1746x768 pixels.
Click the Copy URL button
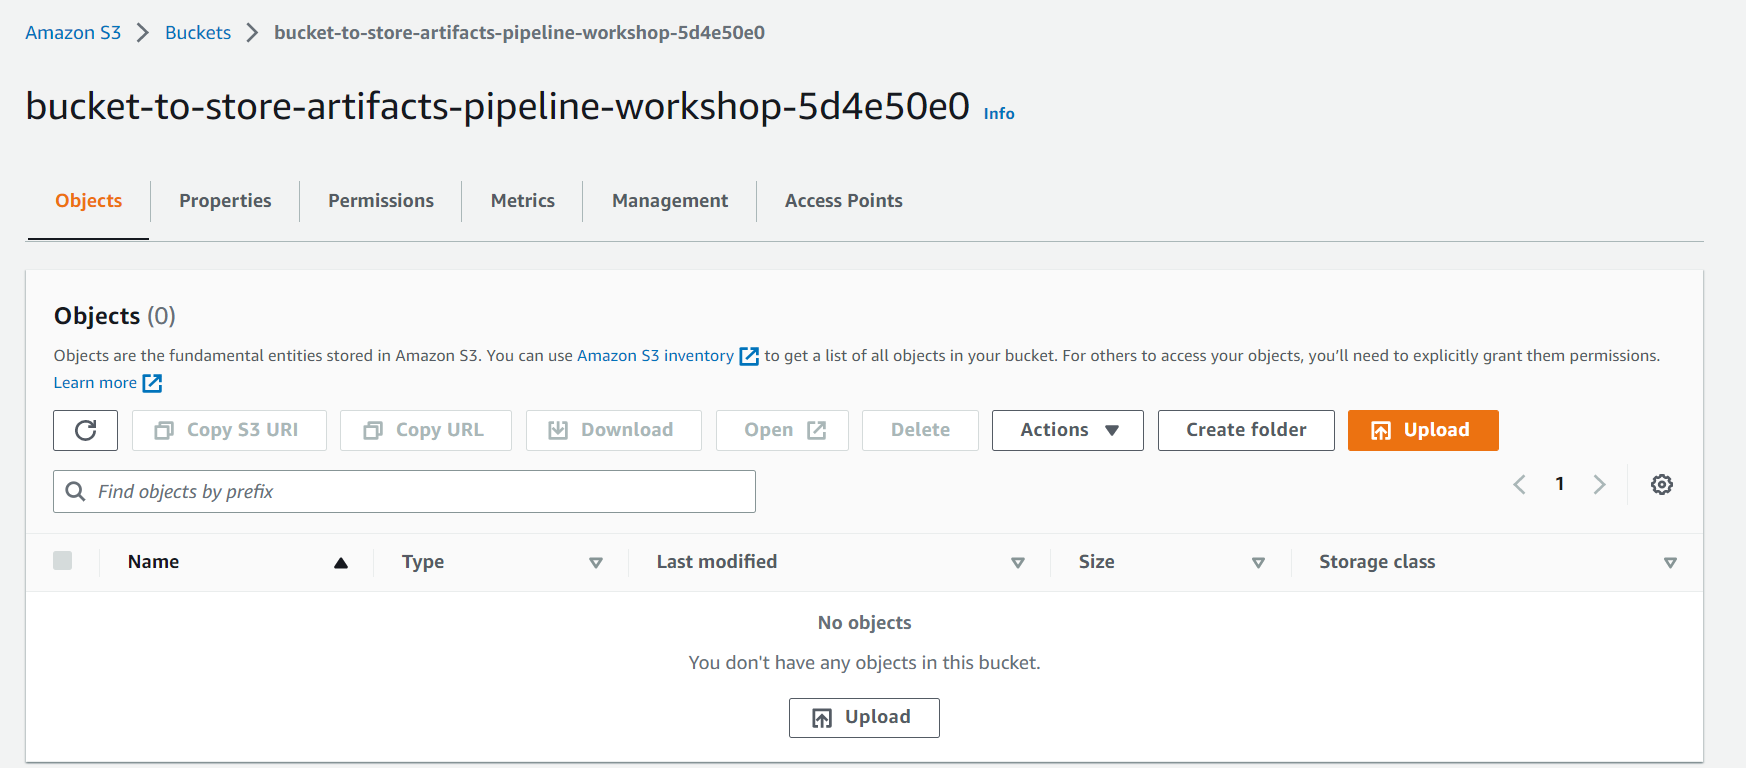pyautogui.click(x=425, y=430)
